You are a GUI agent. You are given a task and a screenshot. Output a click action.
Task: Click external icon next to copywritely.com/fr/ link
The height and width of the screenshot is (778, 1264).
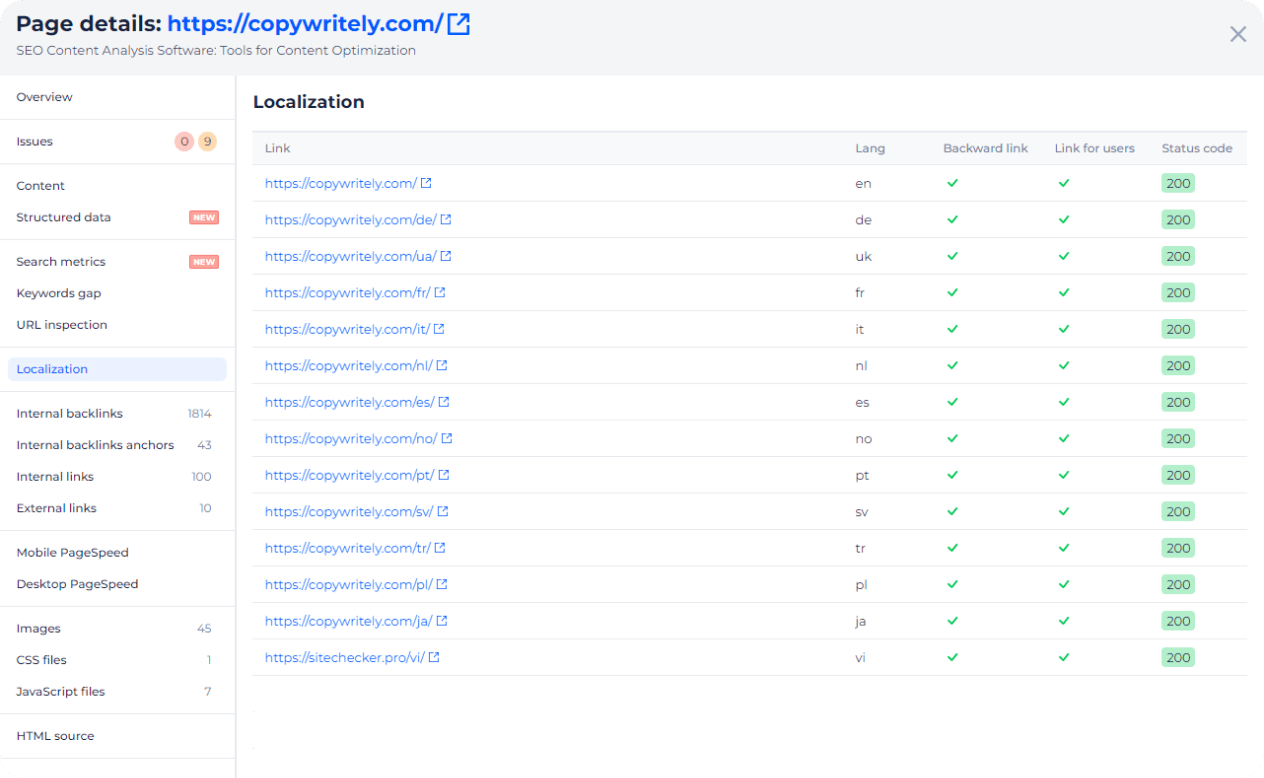tap(440, 293)
